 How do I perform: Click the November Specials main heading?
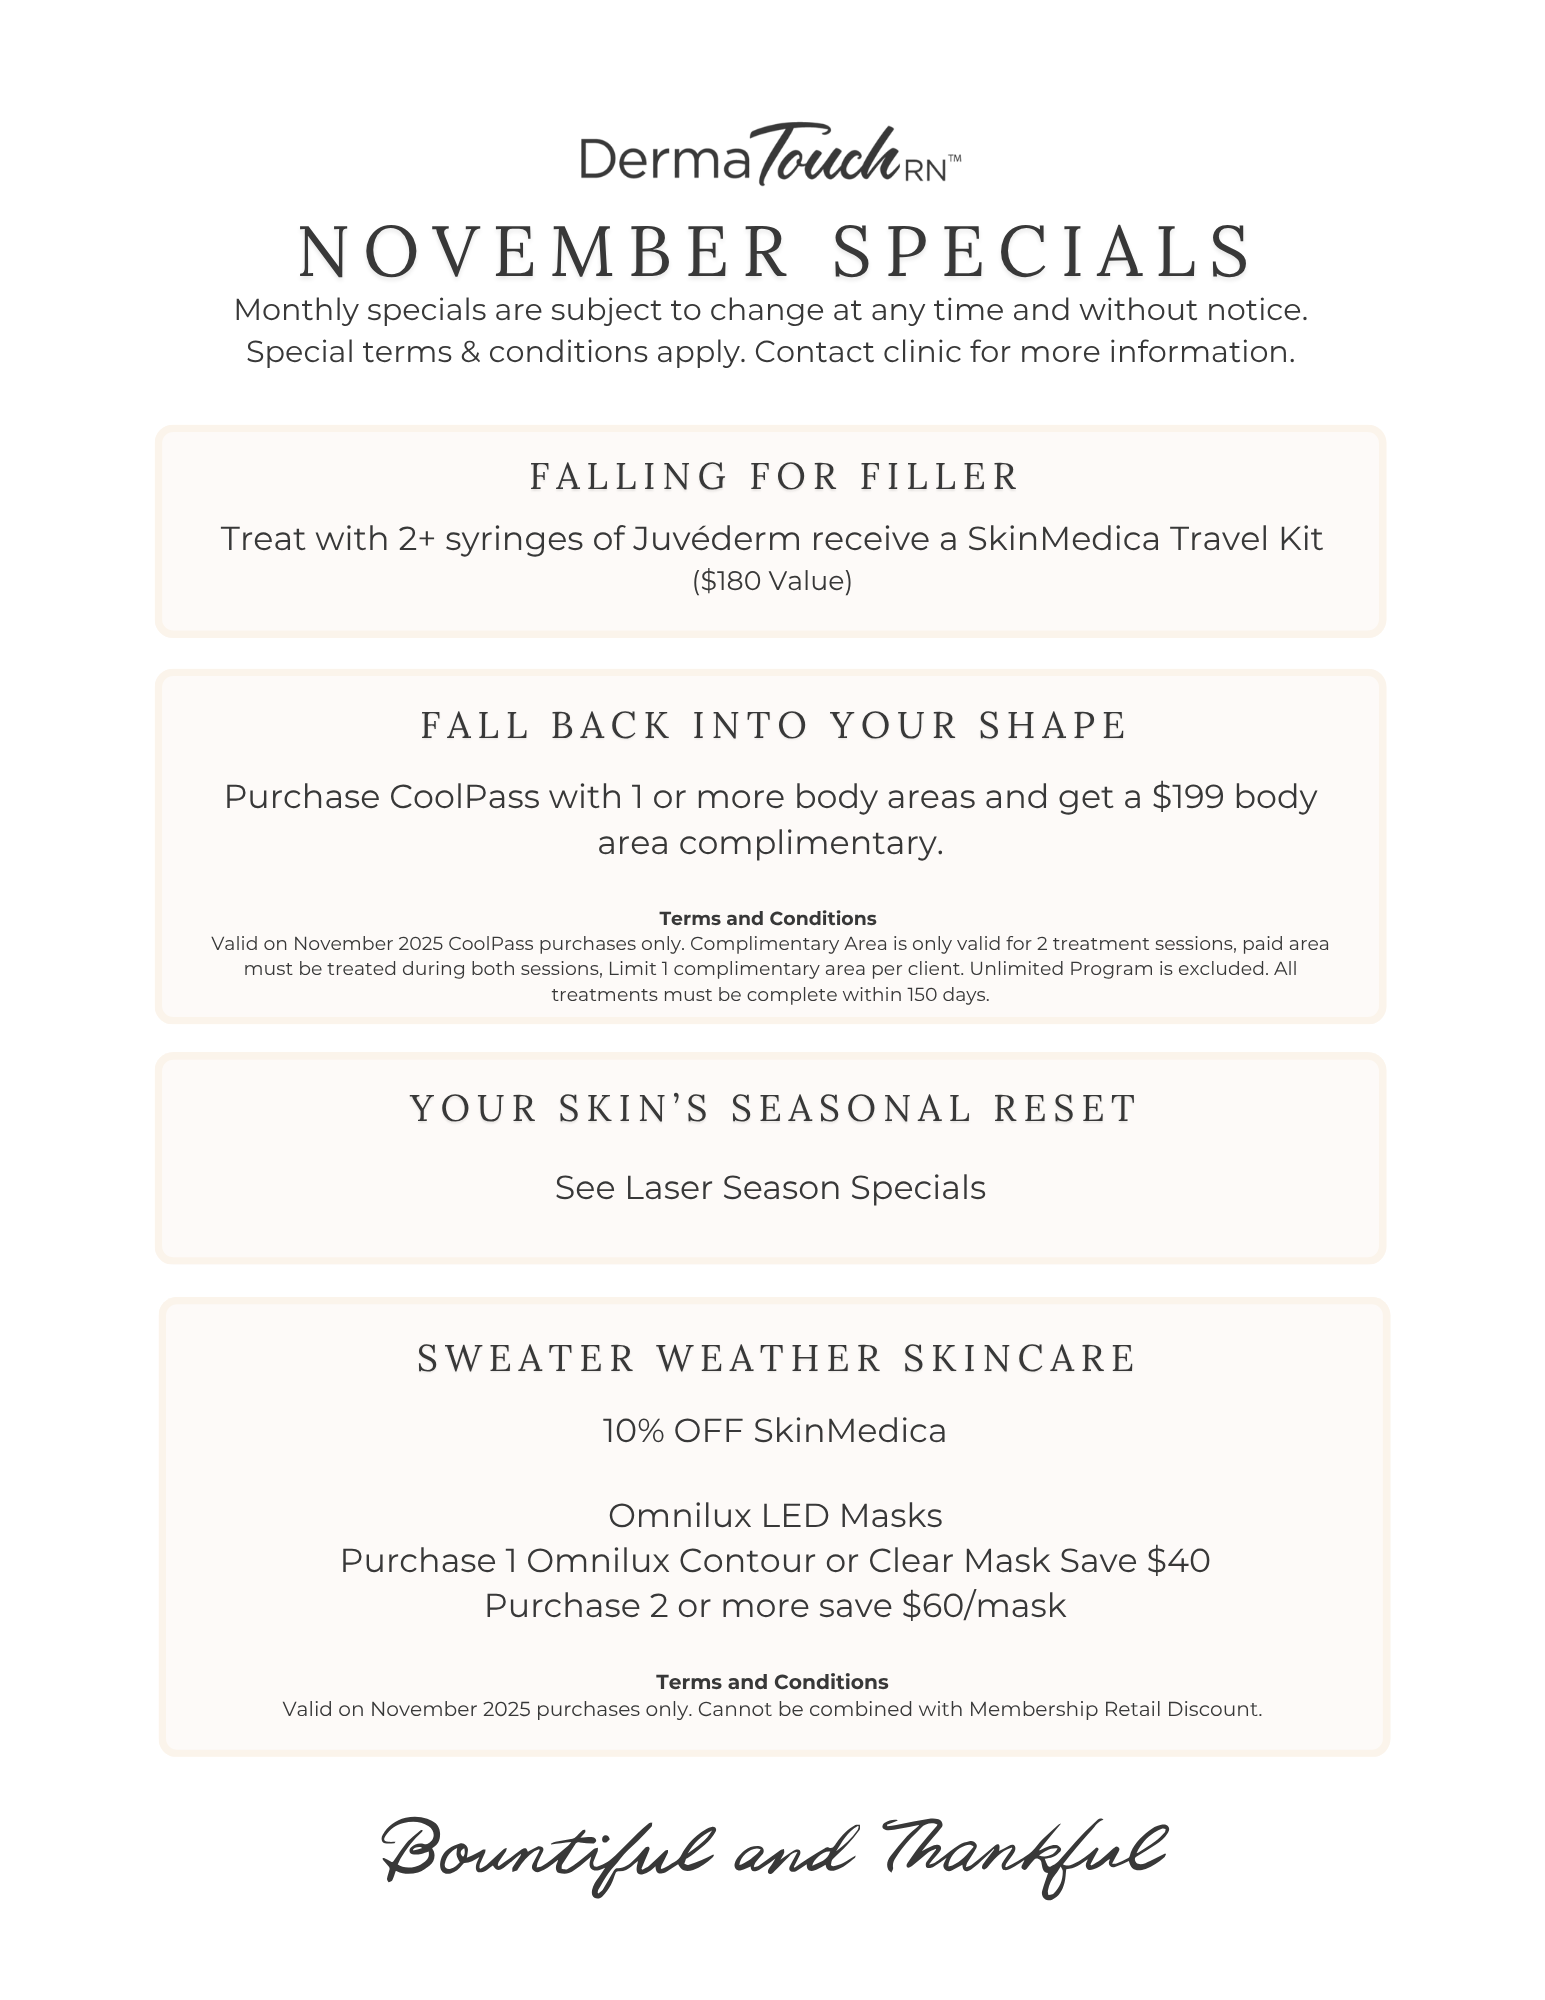click(x=774, y=250)
